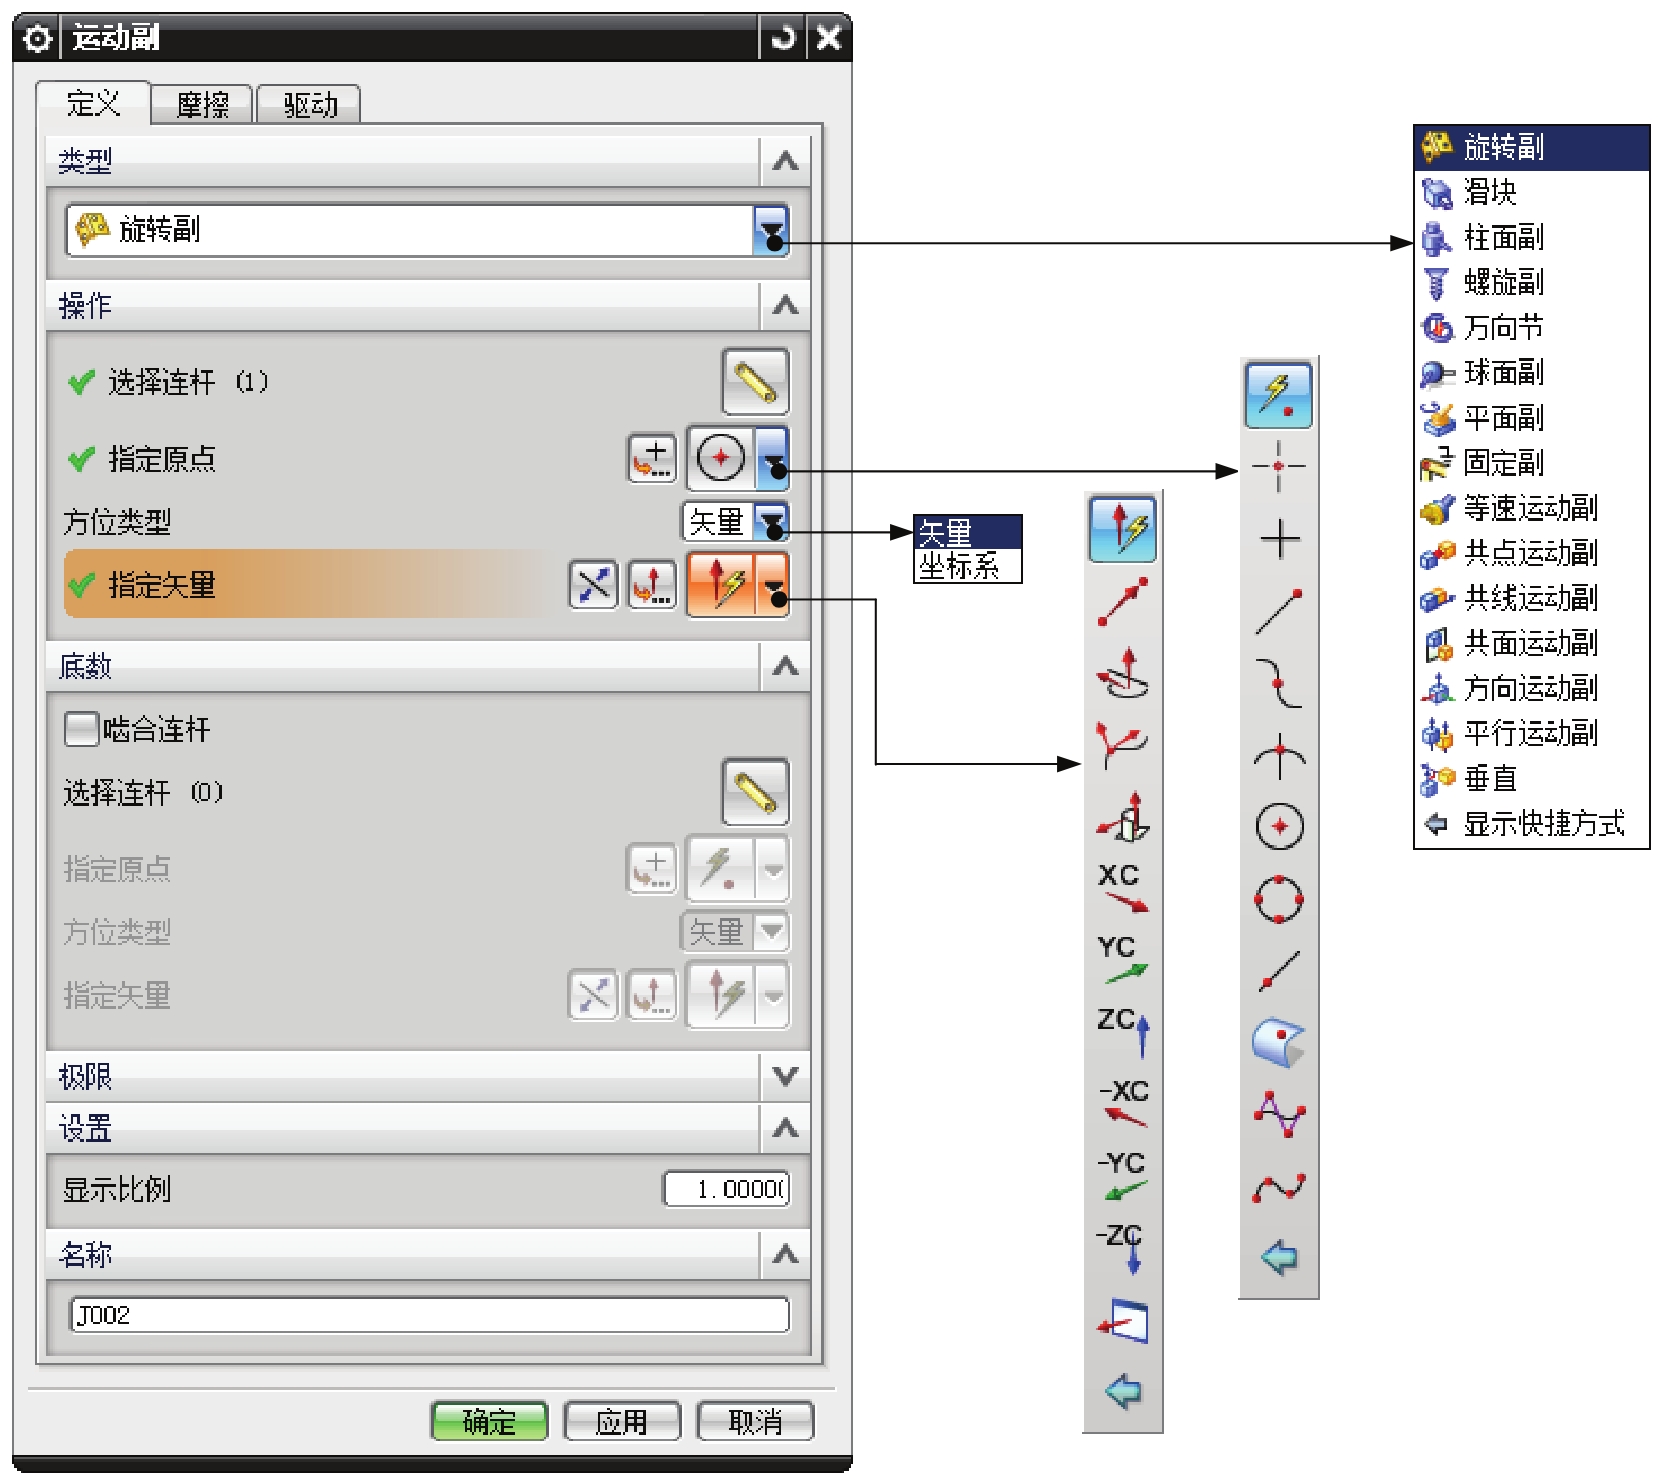Collapse the 类型 section
This screenshot has width=1659, height=1480.
[785, 161]
